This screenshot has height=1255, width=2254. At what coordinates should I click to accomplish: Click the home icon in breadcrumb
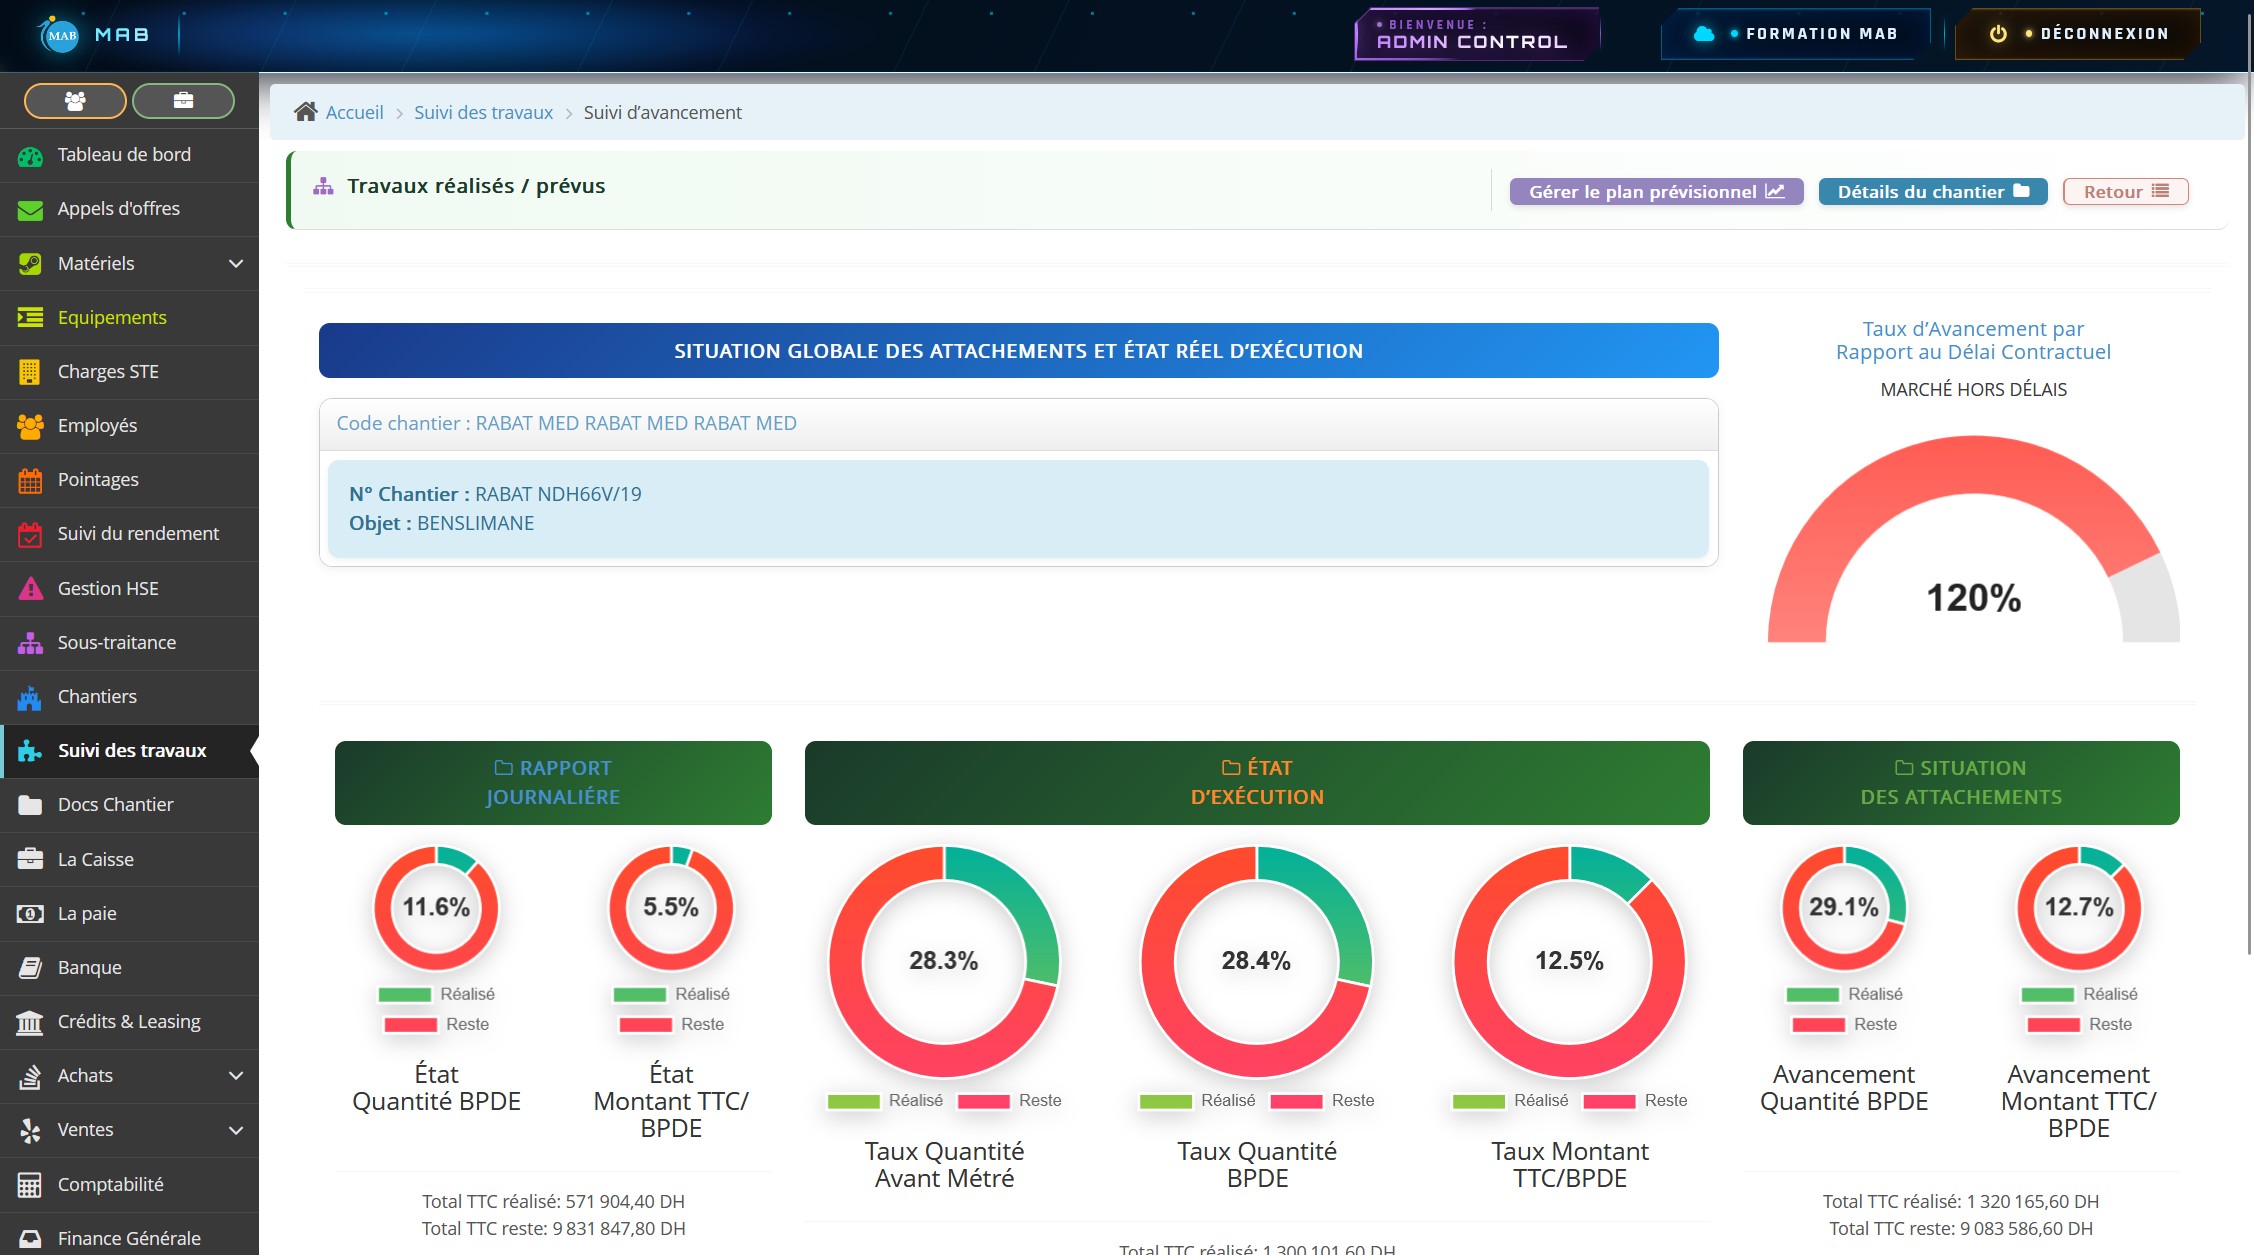pyautogui.click(x=305, y=112)
